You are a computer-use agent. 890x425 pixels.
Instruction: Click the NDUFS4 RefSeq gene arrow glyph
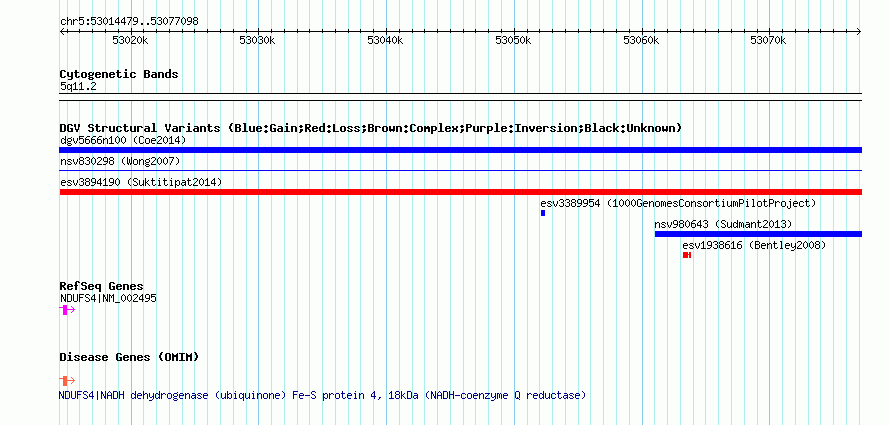click(x=67, y=309)
